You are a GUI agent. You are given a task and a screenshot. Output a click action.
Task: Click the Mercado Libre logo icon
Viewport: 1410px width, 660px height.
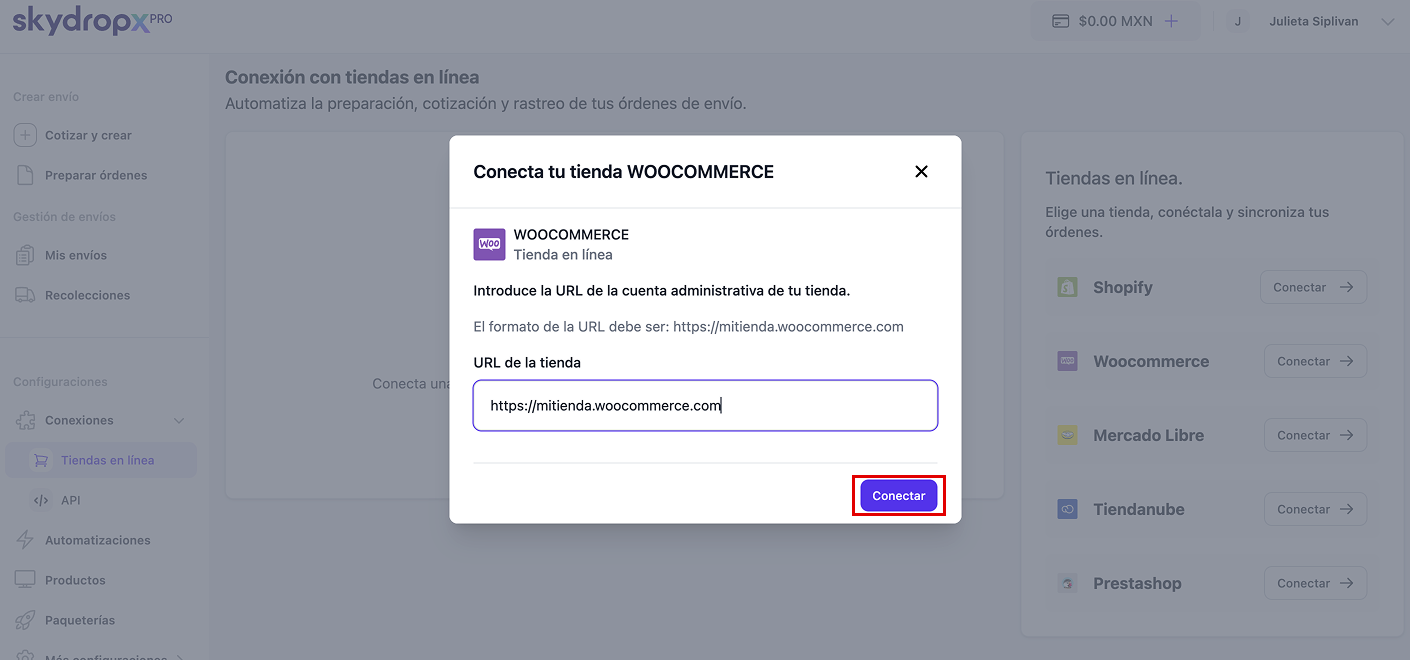(x=1067, y=435)
